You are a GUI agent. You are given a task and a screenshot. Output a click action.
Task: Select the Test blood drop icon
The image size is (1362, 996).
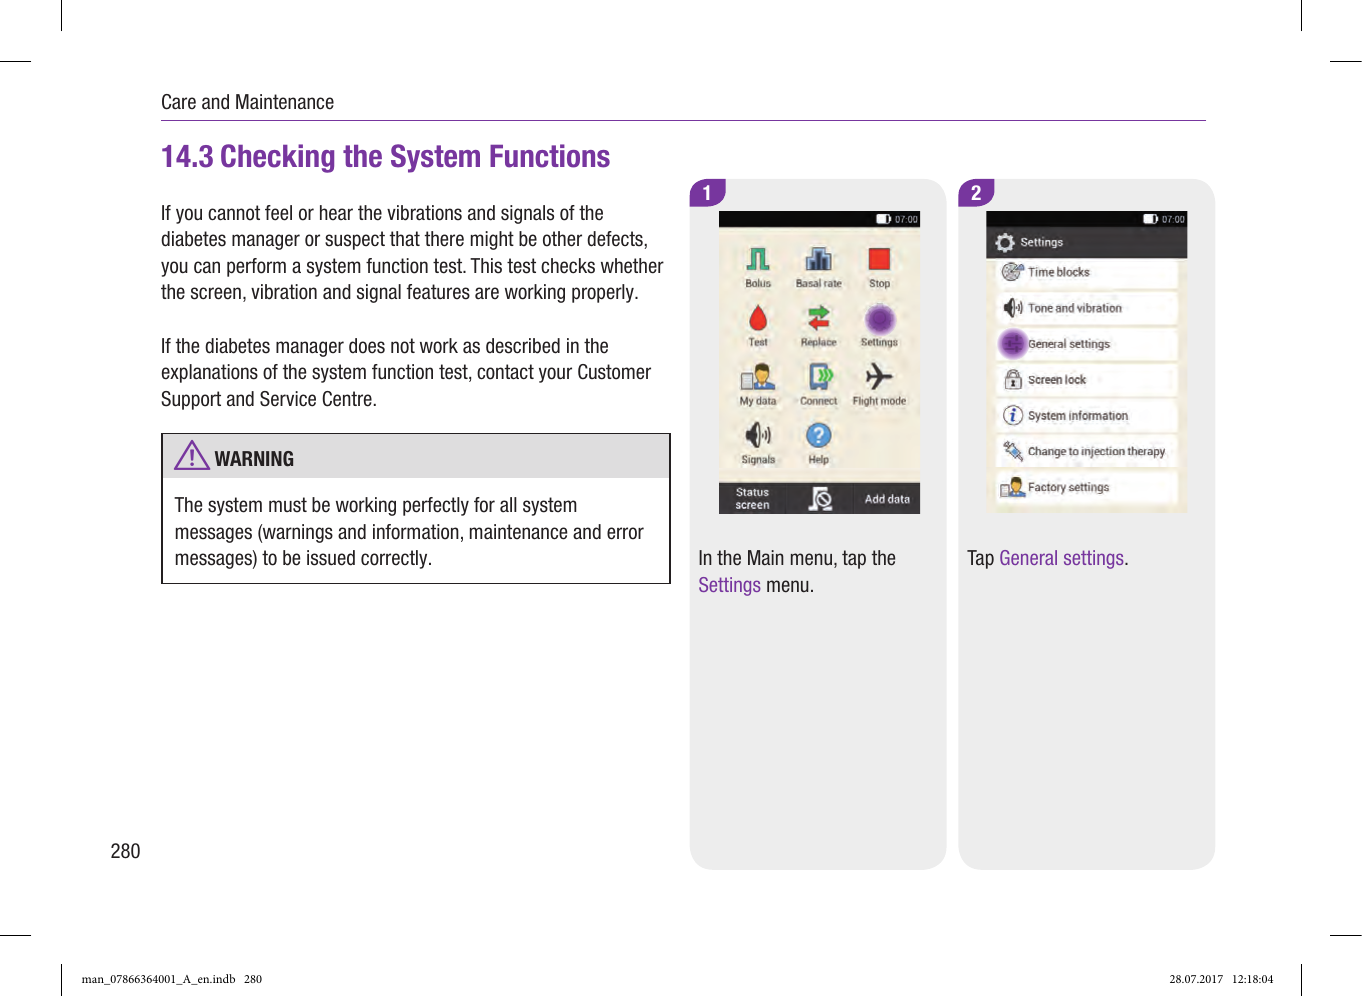pyautogui.click(x=758, y=319)
